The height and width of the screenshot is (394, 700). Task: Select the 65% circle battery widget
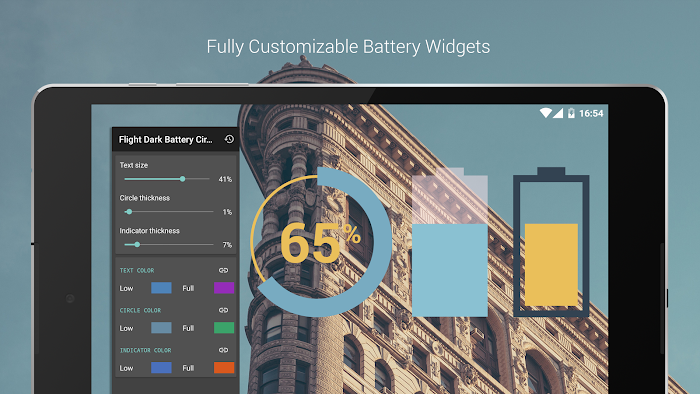click(321, 242)
